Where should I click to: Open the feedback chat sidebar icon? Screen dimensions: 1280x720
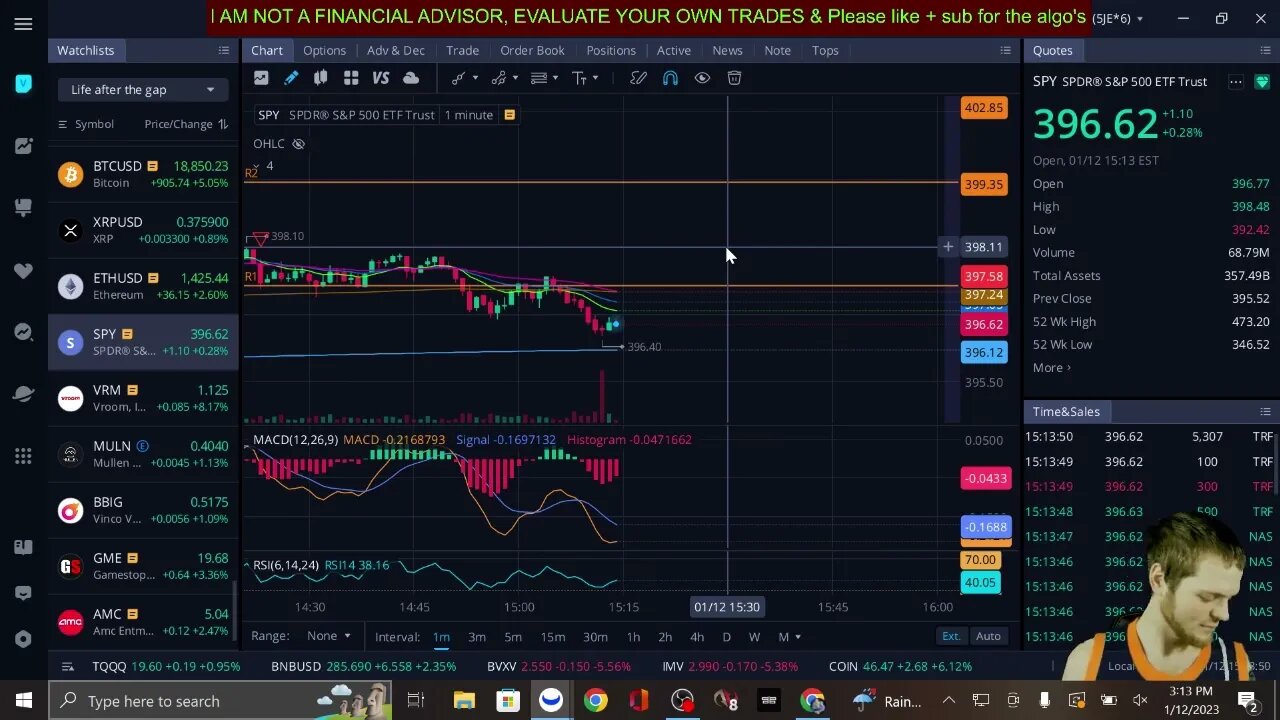point(23,593)
